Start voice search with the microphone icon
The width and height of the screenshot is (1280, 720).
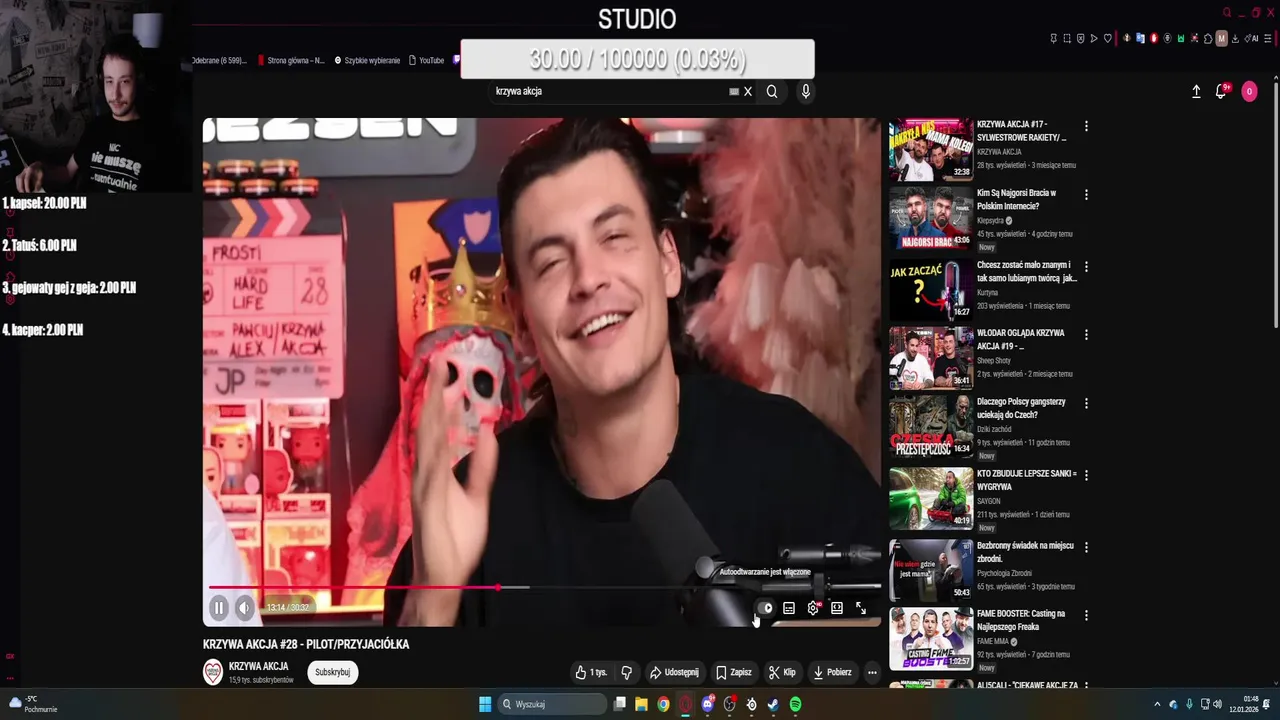click(x=806, y=91)
